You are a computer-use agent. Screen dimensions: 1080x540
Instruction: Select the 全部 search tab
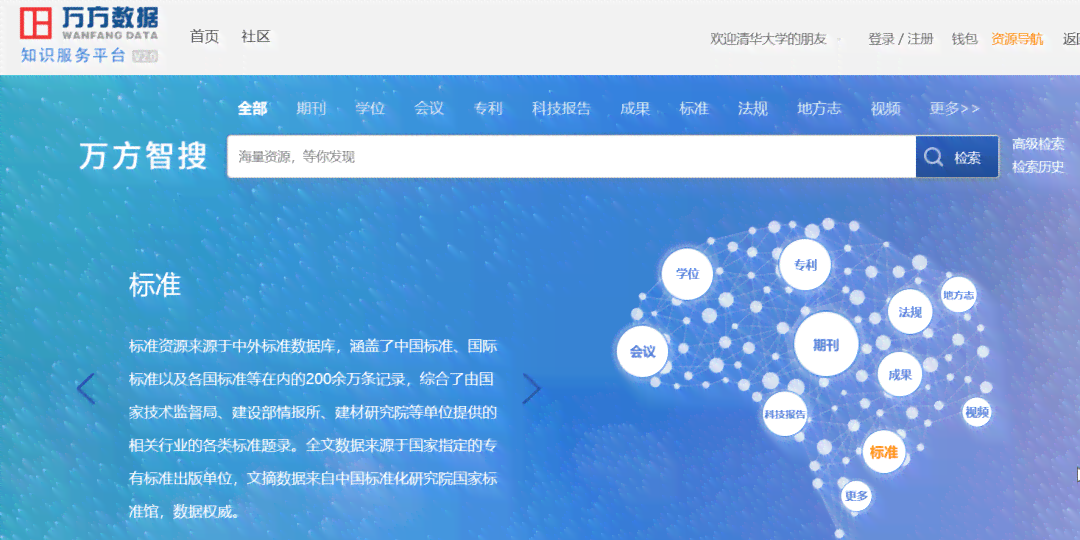point(252,108)
